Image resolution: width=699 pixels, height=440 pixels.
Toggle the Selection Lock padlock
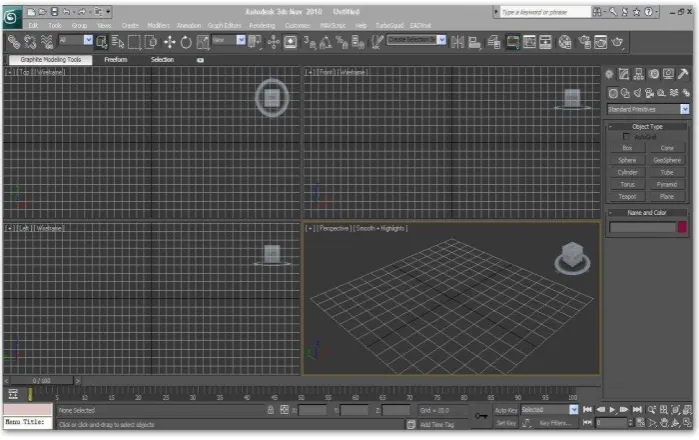[x=270, y=410]
